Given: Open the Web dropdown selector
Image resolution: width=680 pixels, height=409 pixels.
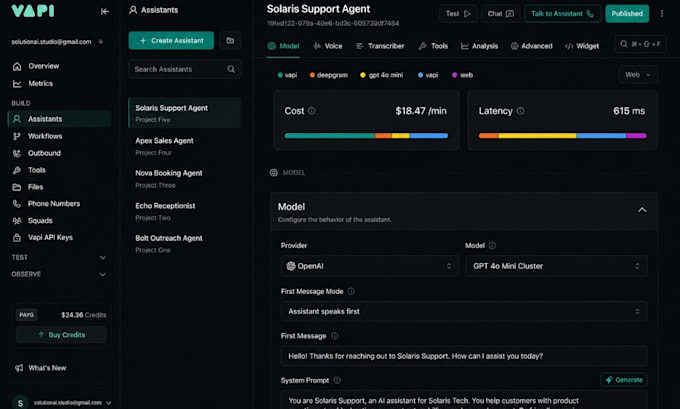Looking at the screenshot, I should pyautogui.click(x=638, y=75).
